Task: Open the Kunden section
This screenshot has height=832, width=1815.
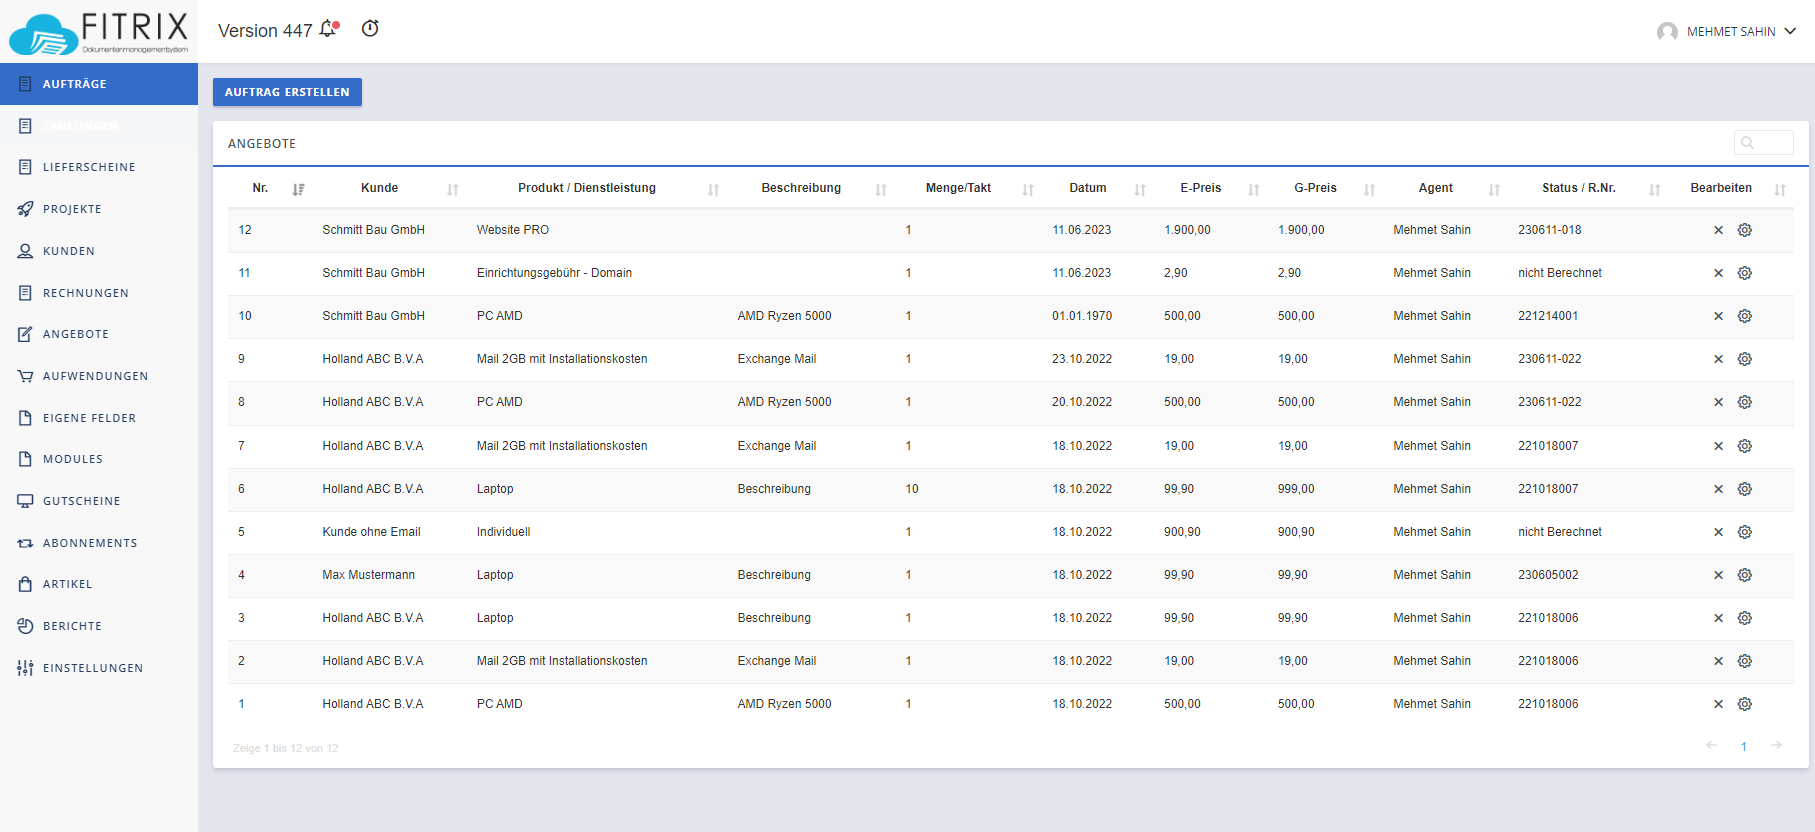Action: tap(99, 251)
